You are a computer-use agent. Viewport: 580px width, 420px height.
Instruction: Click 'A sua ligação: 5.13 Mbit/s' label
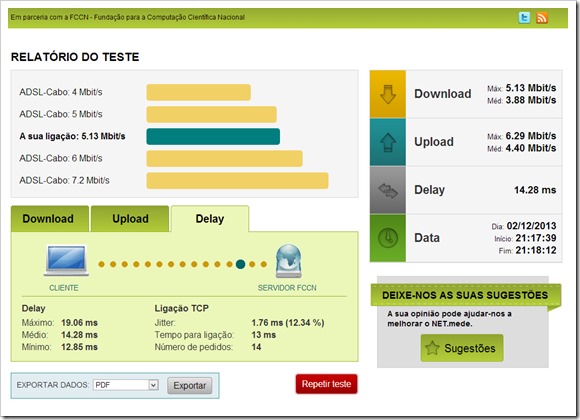tap(72, 136)
